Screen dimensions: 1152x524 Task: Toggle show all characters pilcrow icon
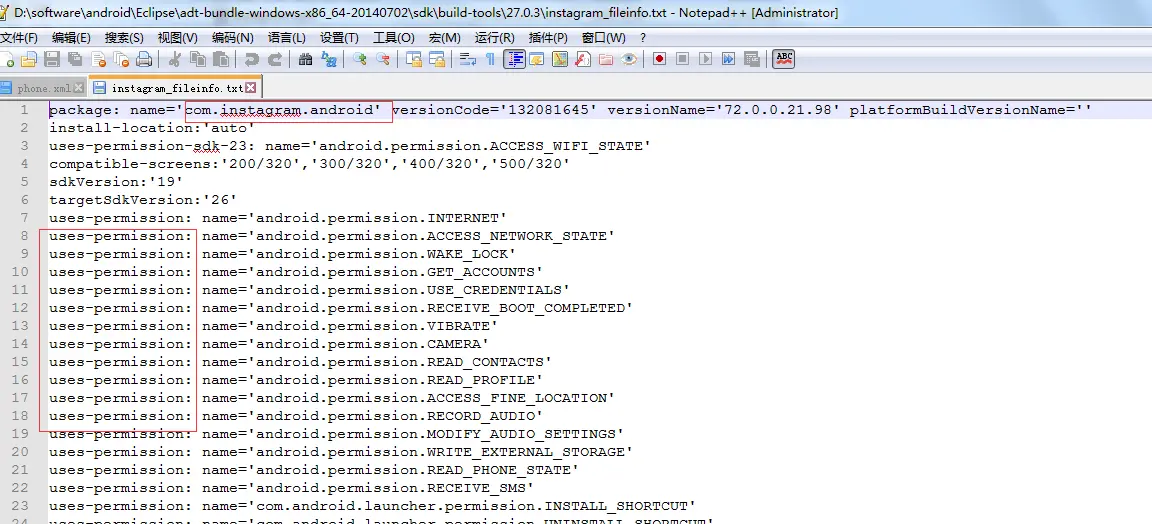tap(490, 60)
